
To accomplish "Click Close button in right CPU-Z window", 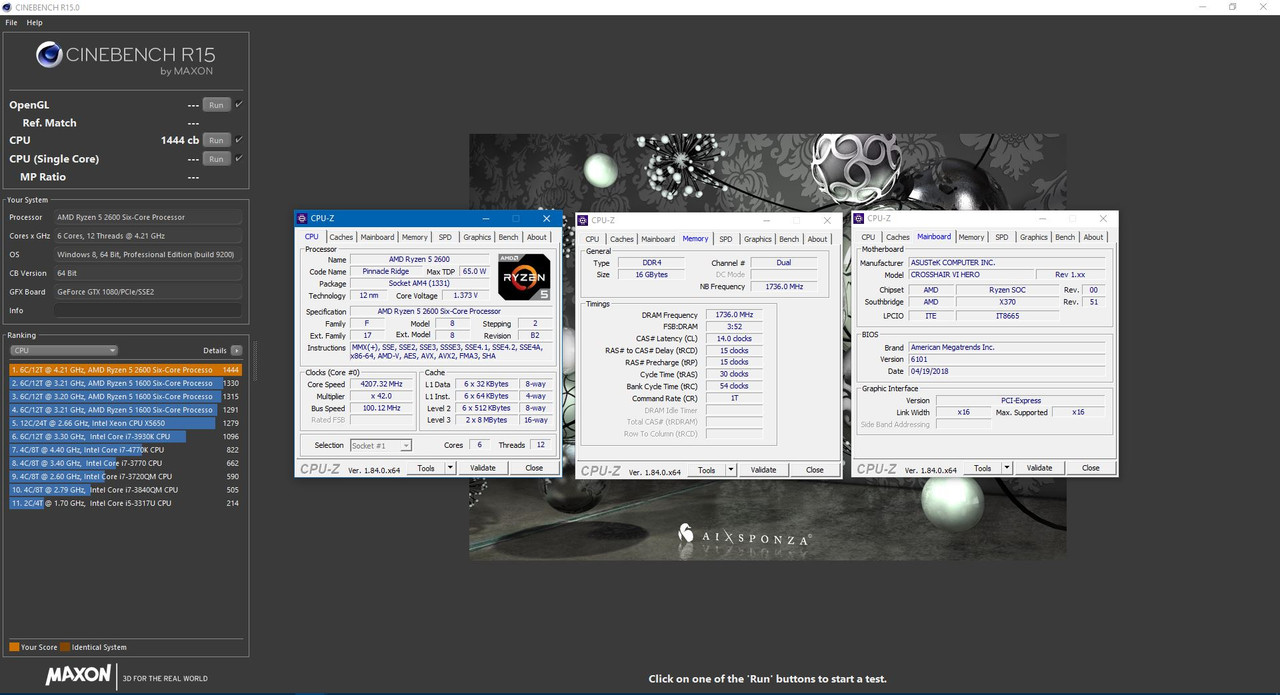I will click(x=1091, y=468).
